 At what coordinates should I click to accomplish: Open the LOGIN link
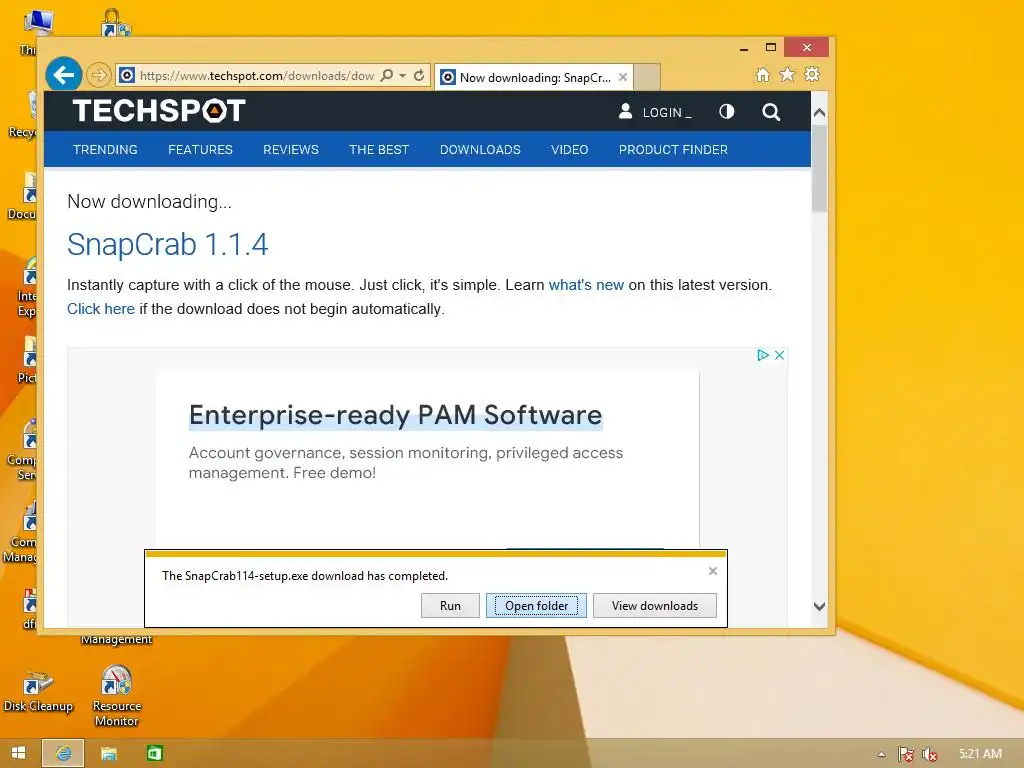[666, 112]
